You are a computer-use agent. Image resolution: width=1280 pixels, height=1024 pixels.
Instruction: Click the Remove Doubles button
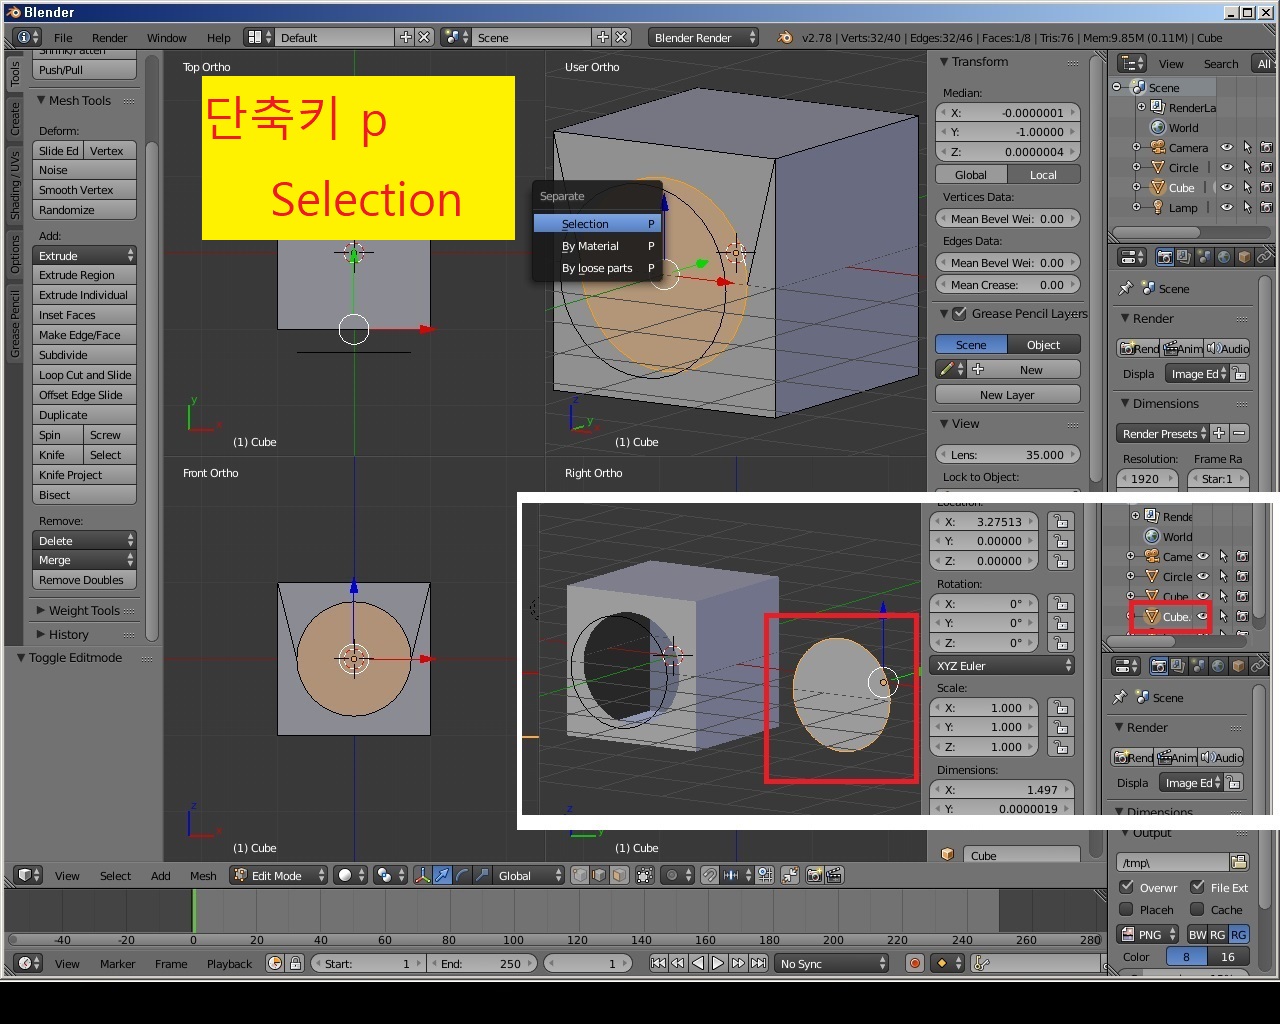[x=85, y=580]
